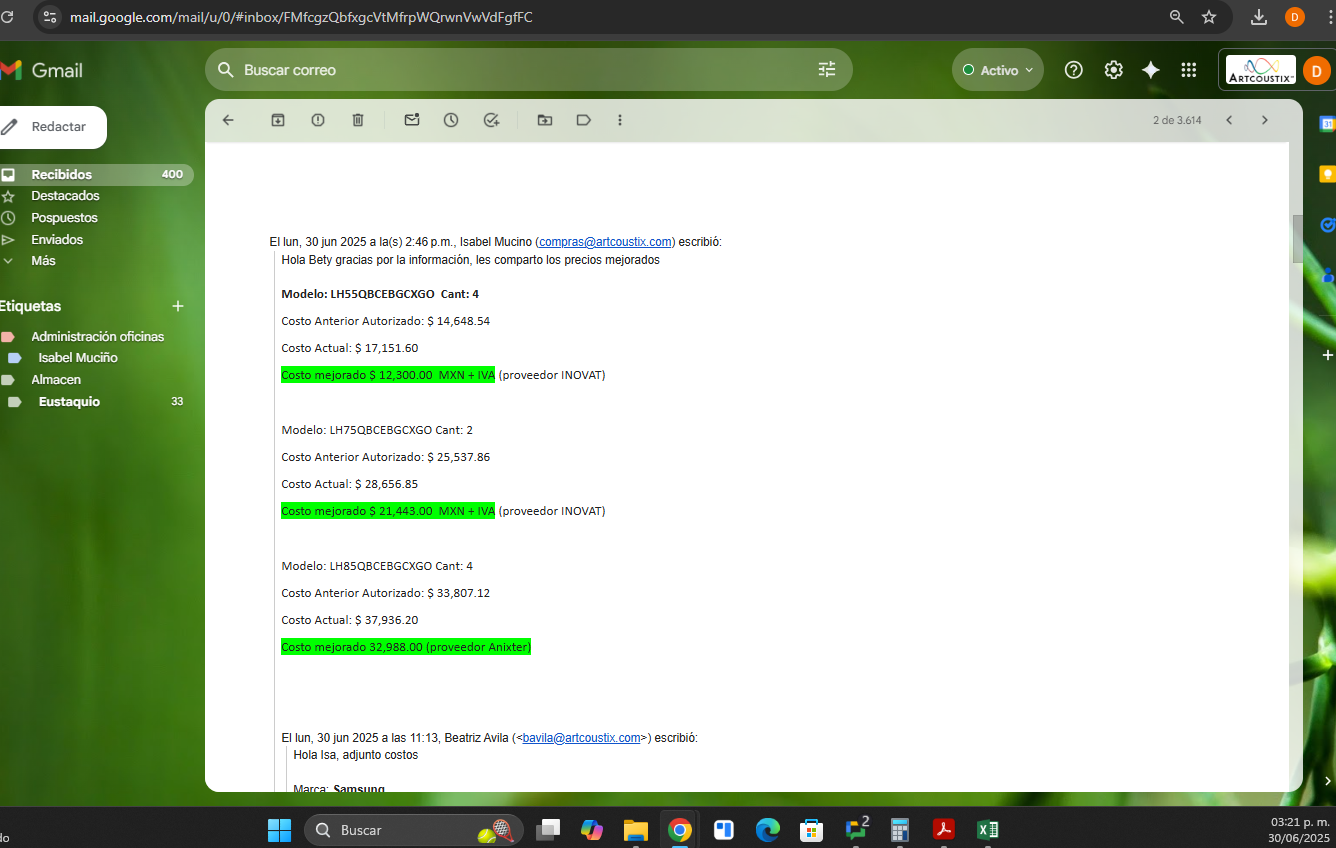1336x848 pixels.
Task: Open Chrome three-dot menu
Action: click(x=1329, y=17)
